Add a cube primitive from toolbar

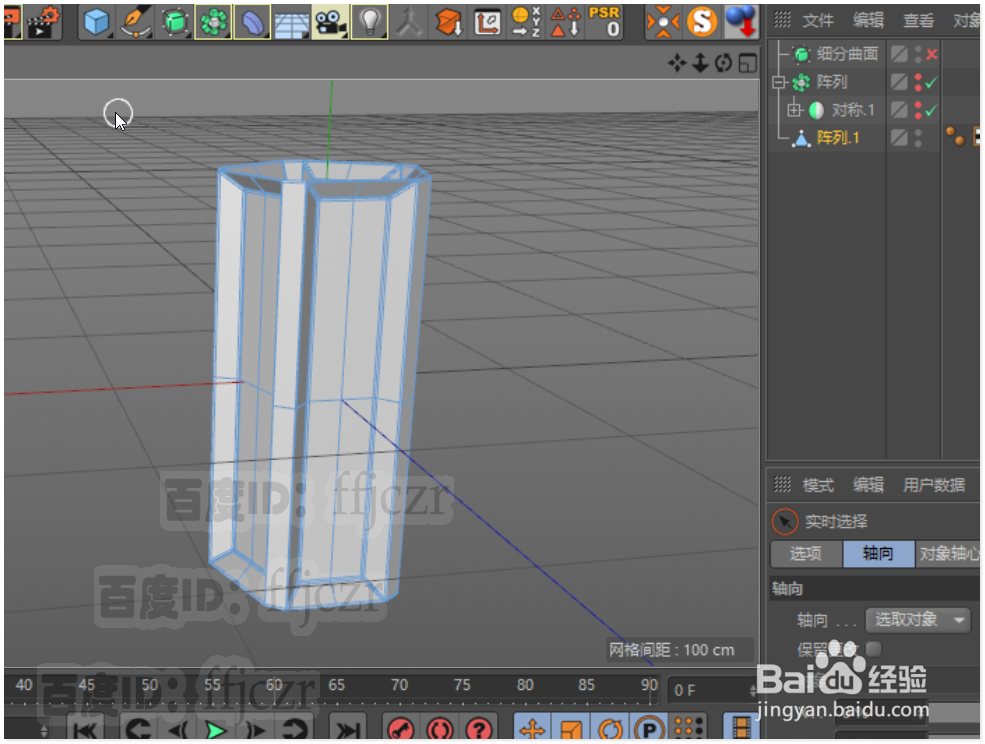[96, 22]
